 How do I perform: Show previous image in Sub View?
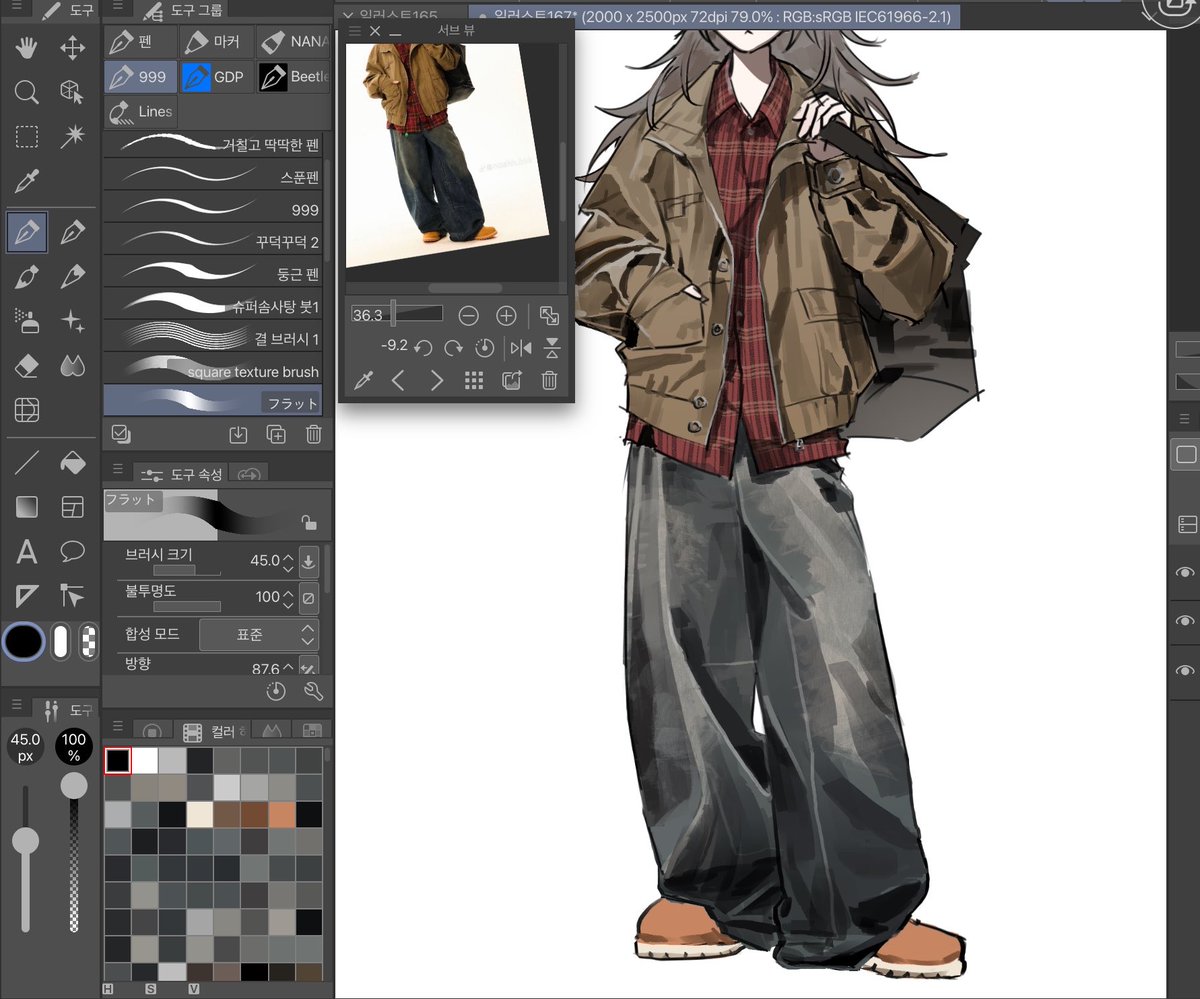pyautogui.click(x=398, y=380)
